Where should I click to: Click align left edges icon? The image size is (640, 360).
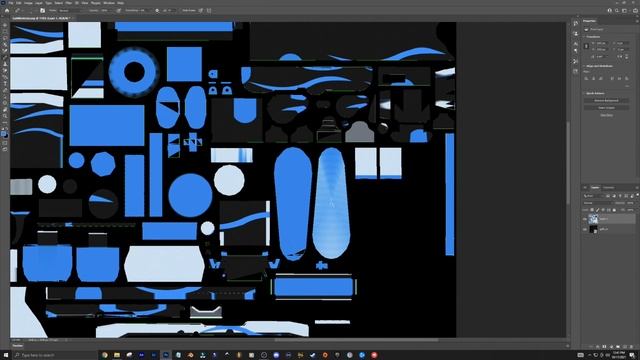(586, 78)
